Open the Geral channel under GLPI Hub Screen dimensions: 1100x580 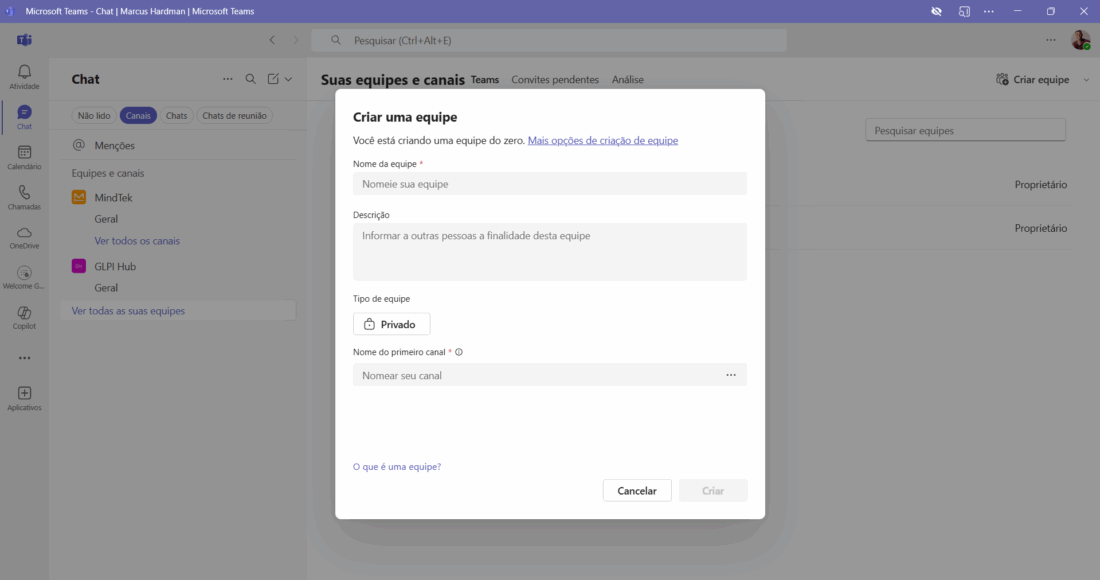106,288
